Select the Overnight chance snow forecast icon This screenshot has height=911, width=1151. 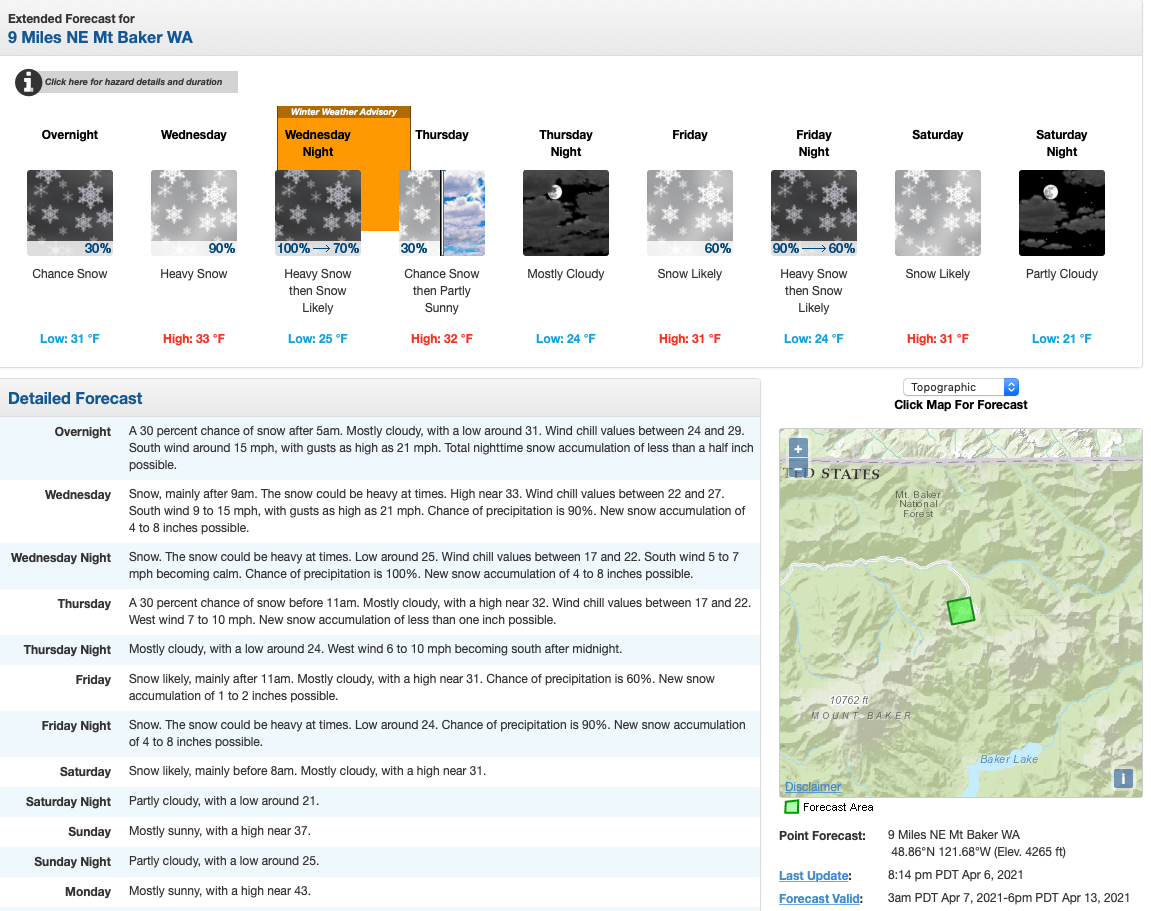[x=70, y=213]
